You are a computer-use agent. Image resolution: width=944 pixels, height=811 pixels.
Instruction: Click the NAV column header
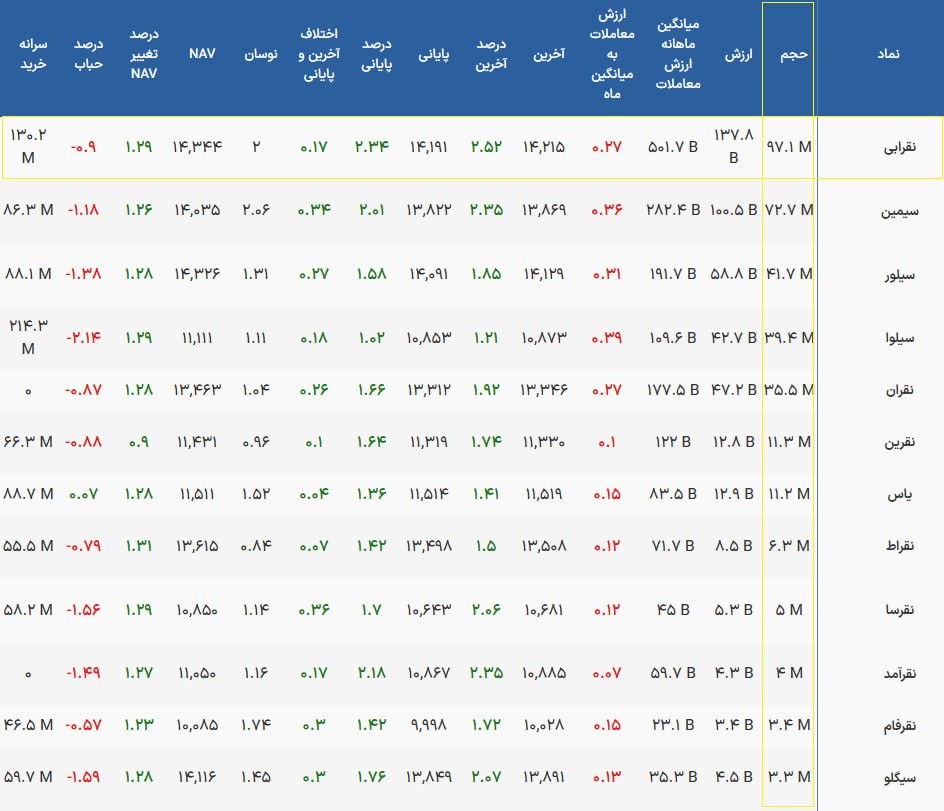pyautogui.click(x=202, y=54)
